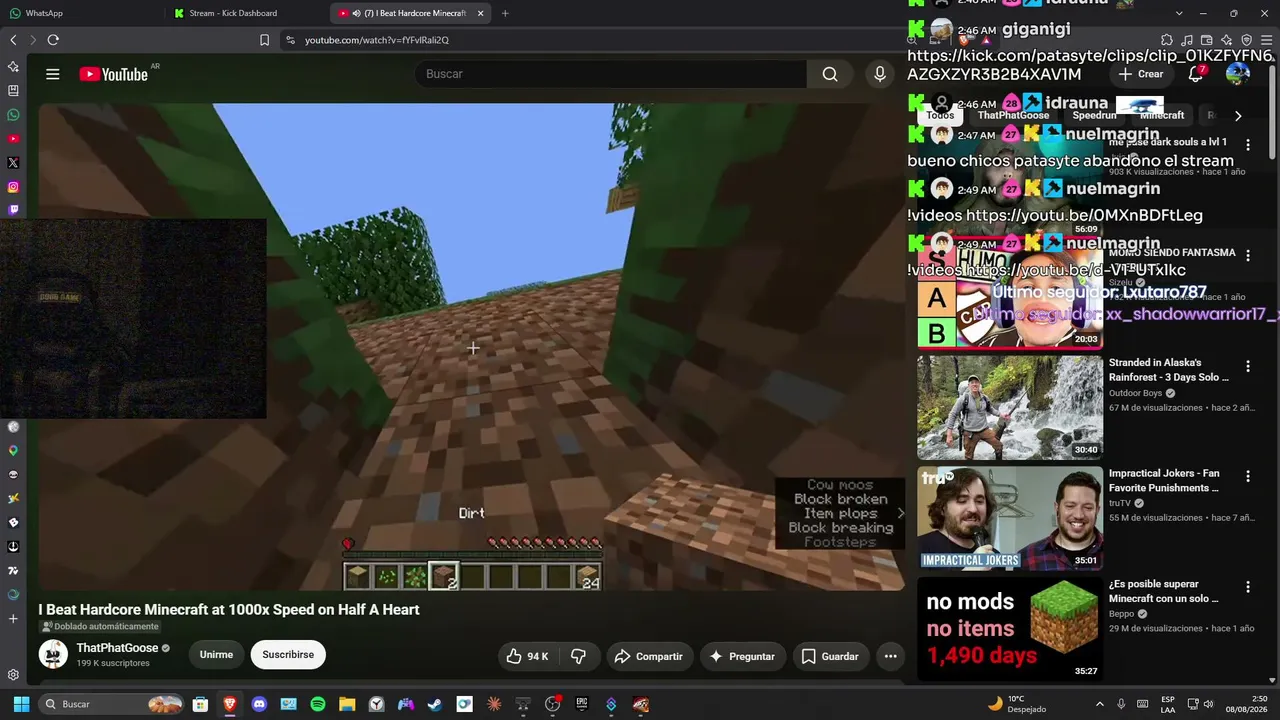Switch to the Stream - Kick Dashboard tab
1280x720 pixels.
click(247, 13)
